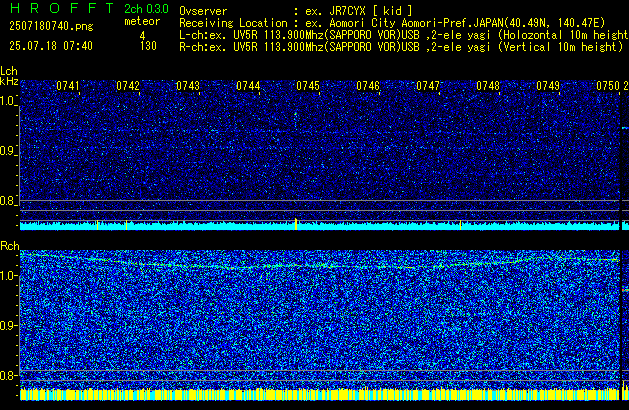This screenshot has height=410, width=629.
Task: Select the 0742 time marker
Action: [x=128, y=86]
